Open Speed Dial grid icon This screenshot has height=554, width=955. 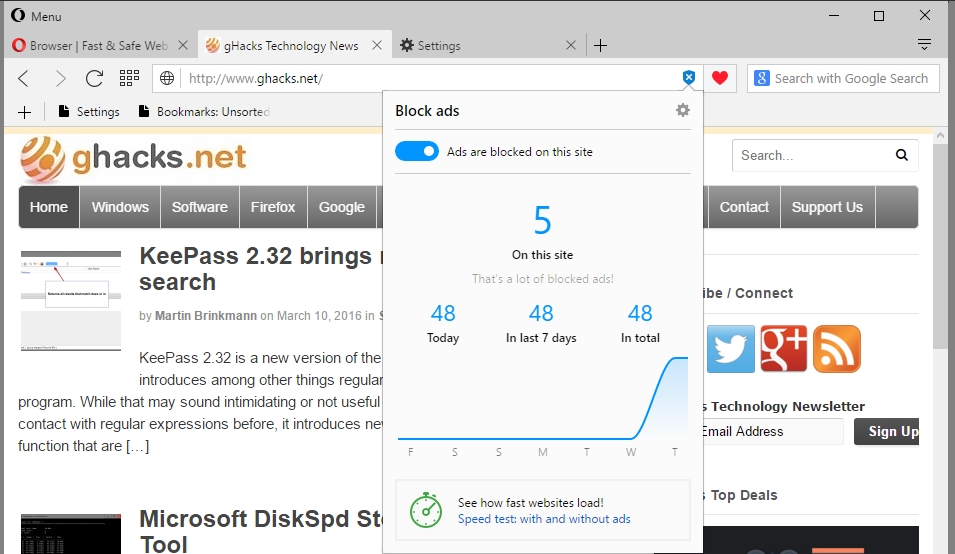point(129,78)
